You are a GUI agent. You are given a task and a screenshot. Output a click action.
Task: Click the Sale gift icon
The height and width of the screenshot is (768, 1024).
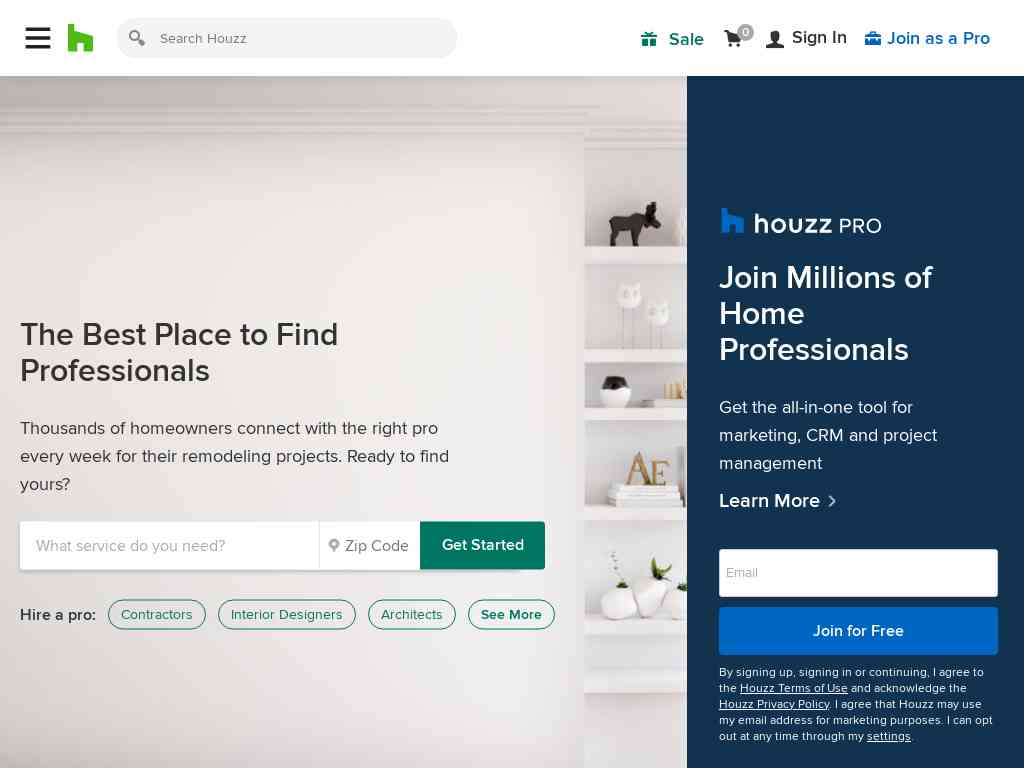pyautogui.click(x=648, y=39)
